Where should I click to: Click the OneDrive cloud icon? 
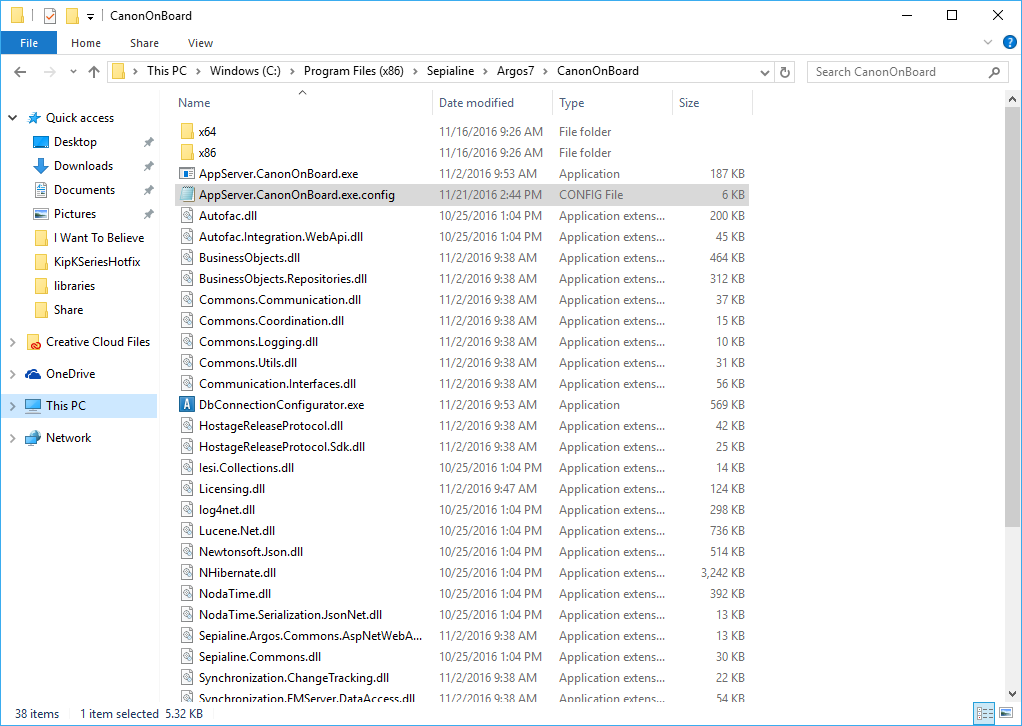point(33,374)
